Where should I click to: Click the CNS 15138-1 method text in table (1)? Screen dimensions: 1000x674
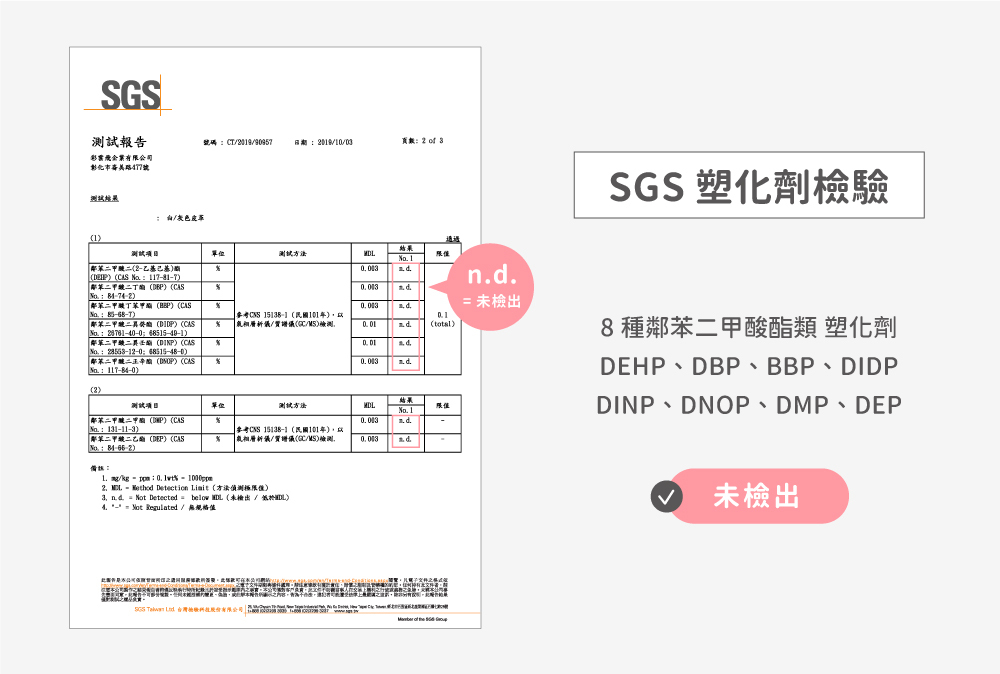point(290,319)
